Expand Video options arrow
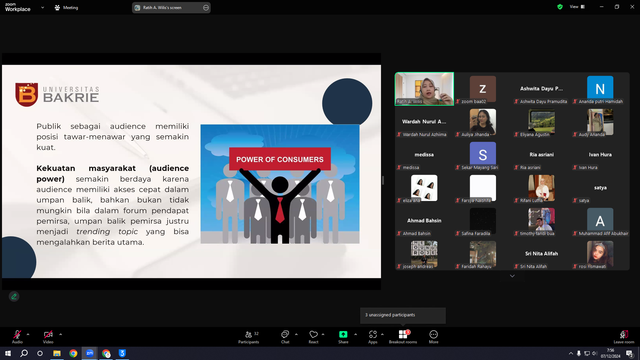This screenshot has height=360, width=640. pos(60,334)
